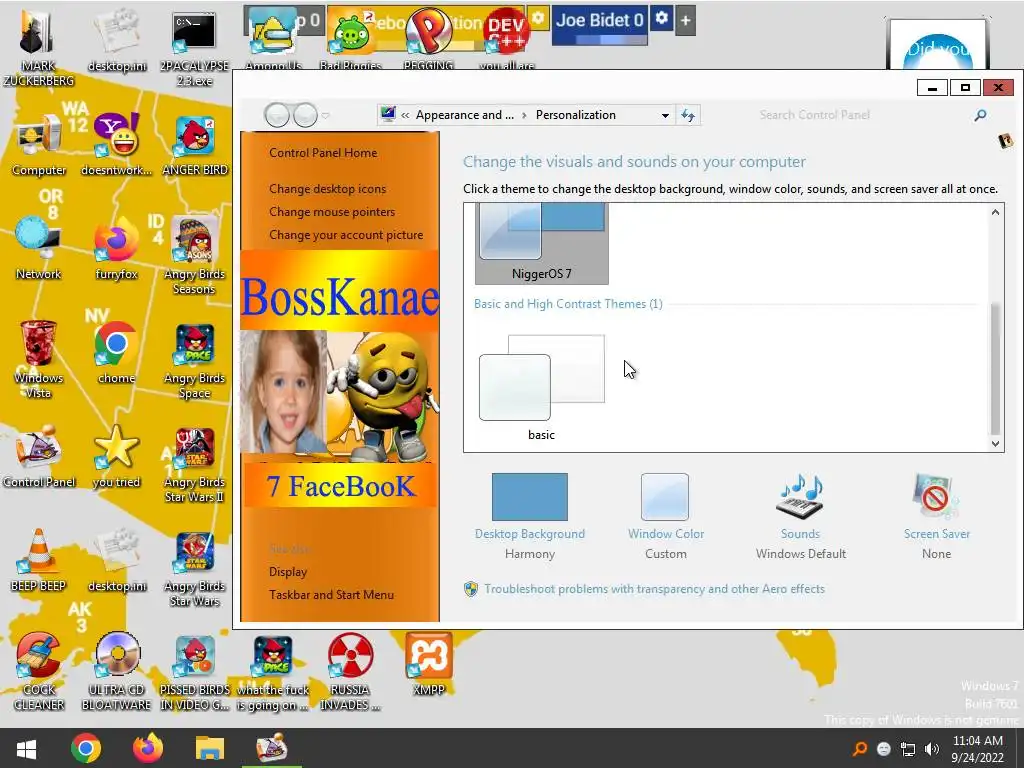This screenshot has width=1024, height=768.
Task: Select the XMPP desktop icon
Action: tap(428, 664)
